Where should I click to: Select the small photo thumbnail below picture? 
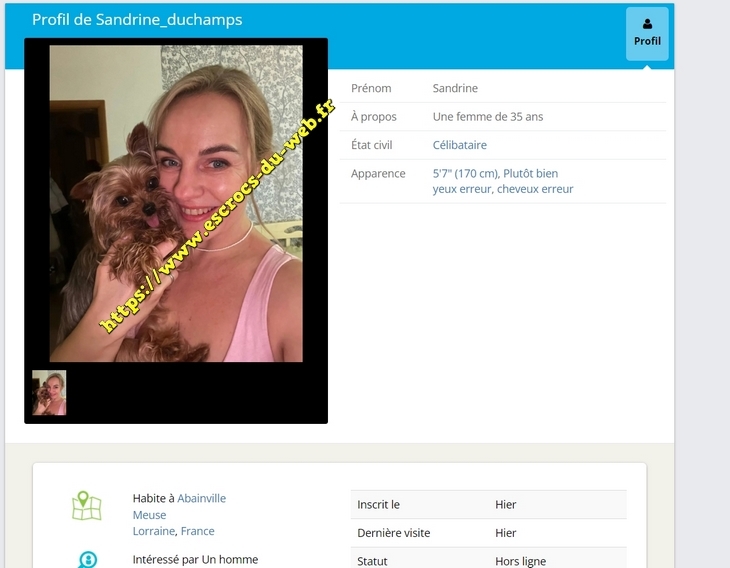point(49,393)
